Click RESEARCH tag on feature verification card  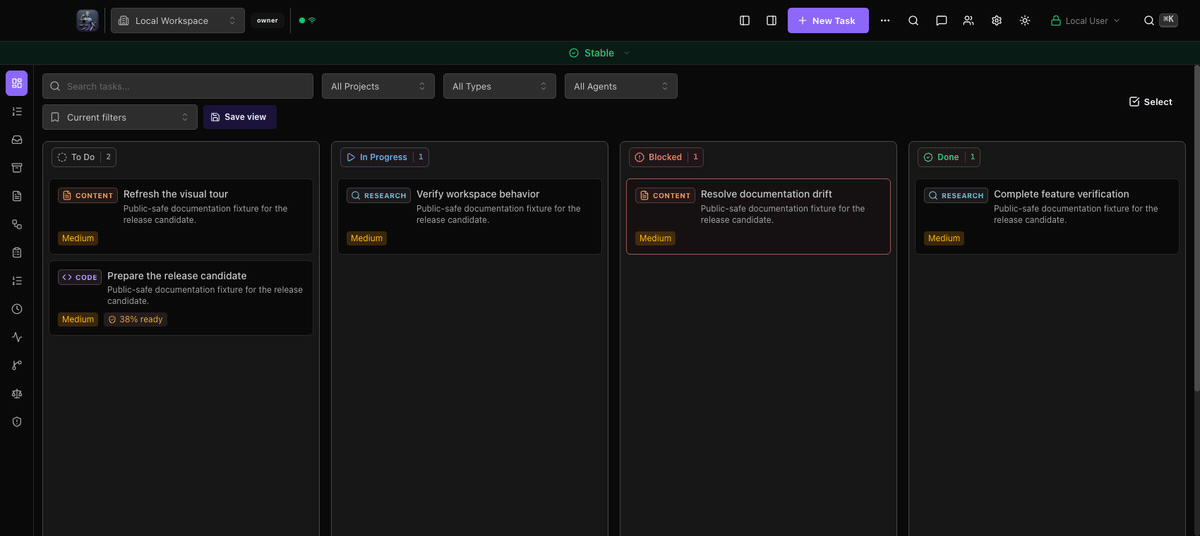(x=956, y=195)
